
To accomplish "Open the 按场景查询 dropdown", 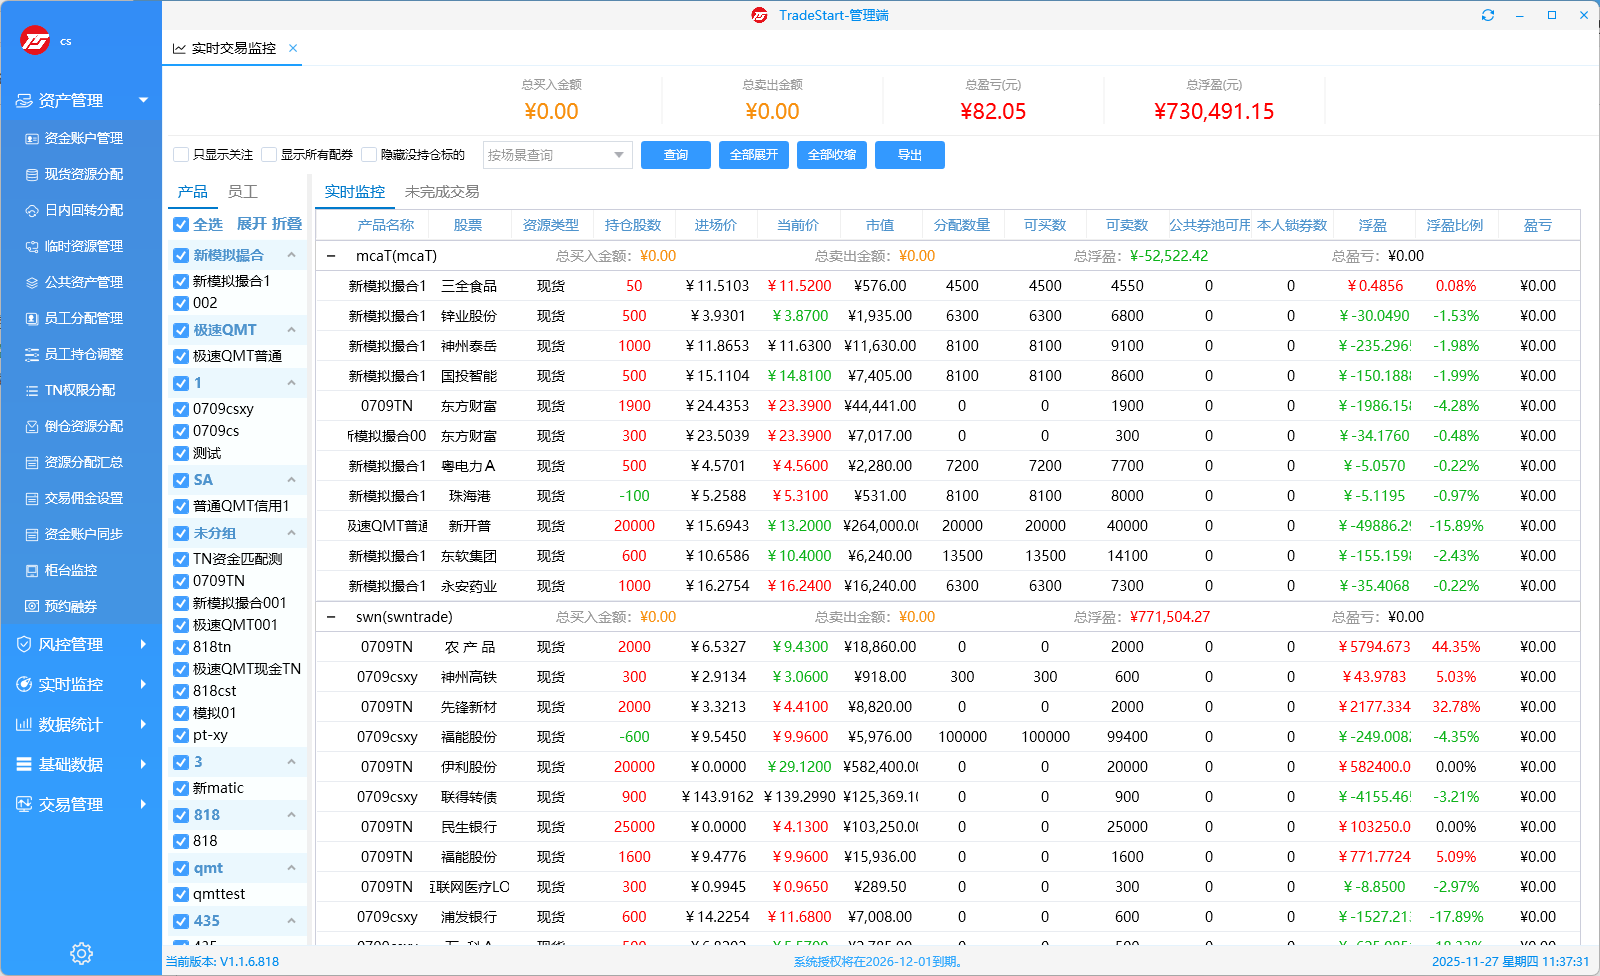I will tap(556, 155).
